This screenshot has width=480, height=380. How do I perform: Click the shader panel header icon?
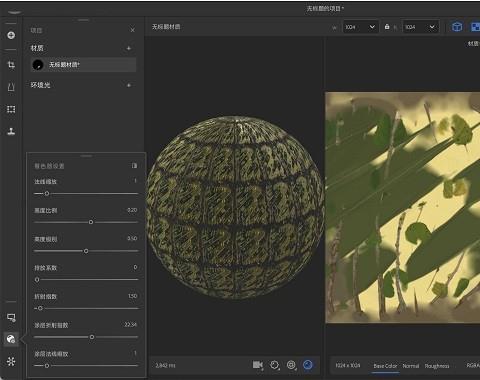134,166
